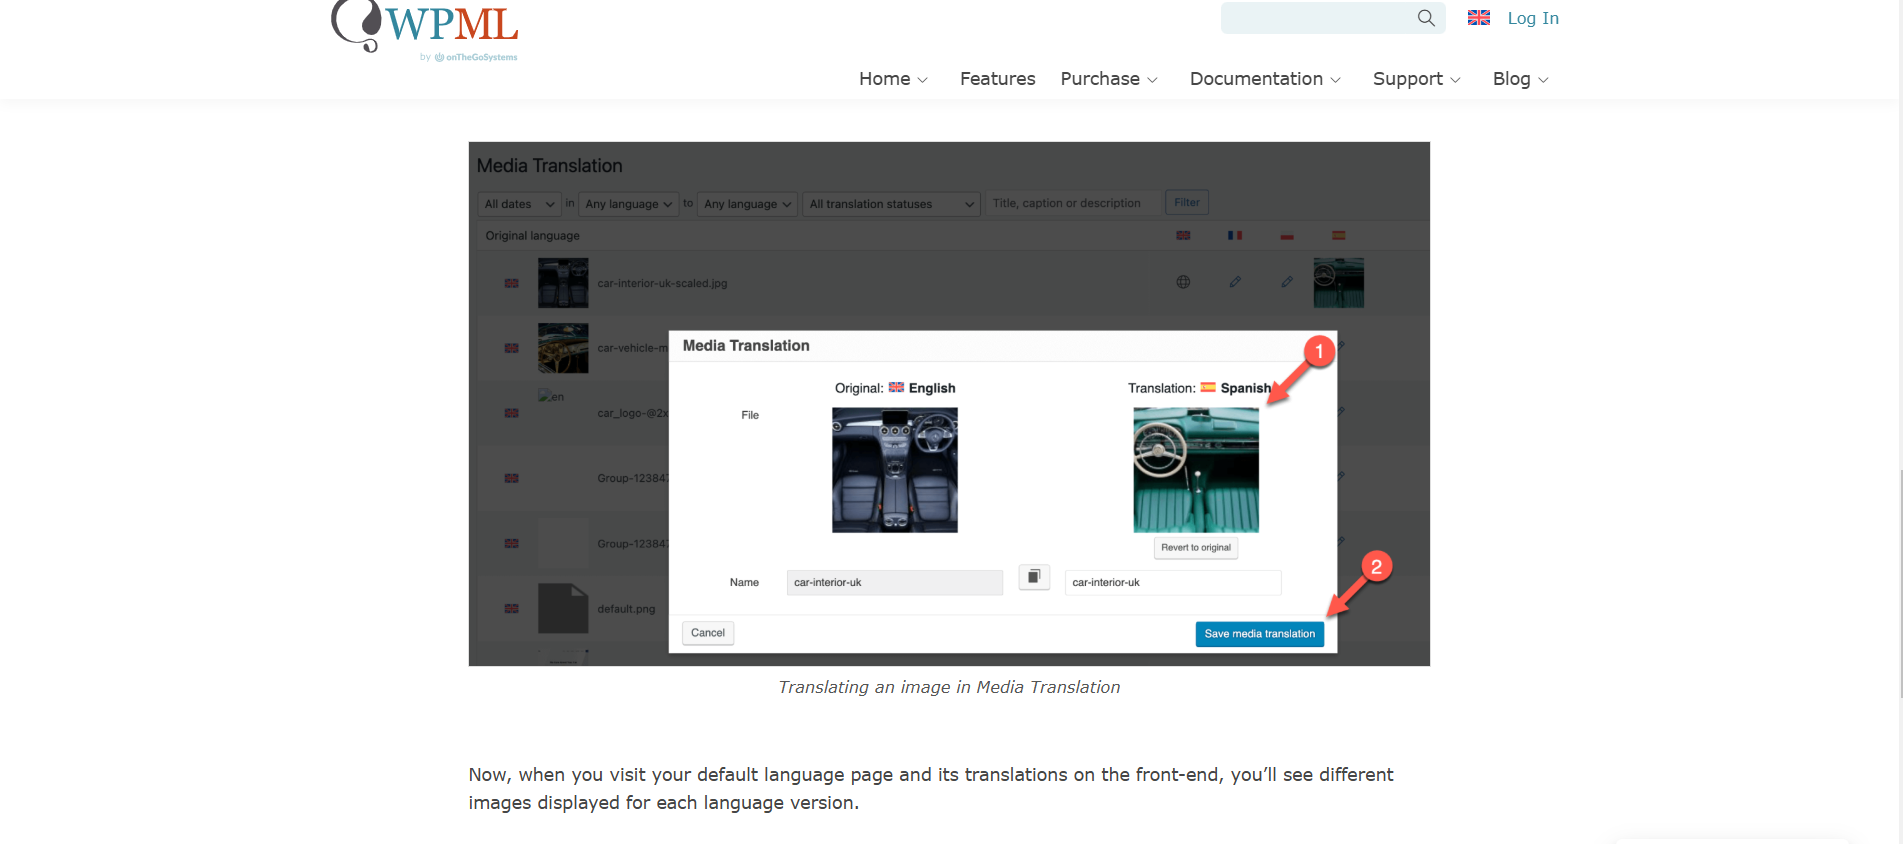
Task: Open the Any language dropdown after 'to'
Action: click(x=747, y=204)
